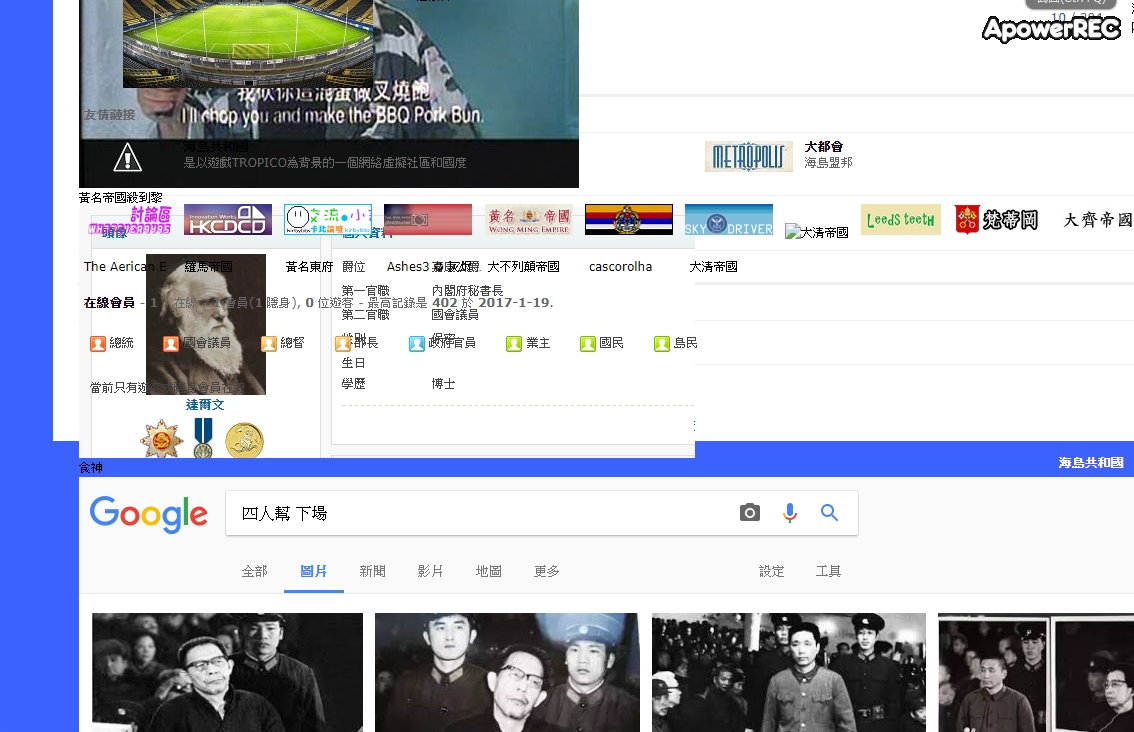Viewport: 1134px width, 732px height.
Task: Click the star-shaped medal with red center
Action: [x=161, y=439]
